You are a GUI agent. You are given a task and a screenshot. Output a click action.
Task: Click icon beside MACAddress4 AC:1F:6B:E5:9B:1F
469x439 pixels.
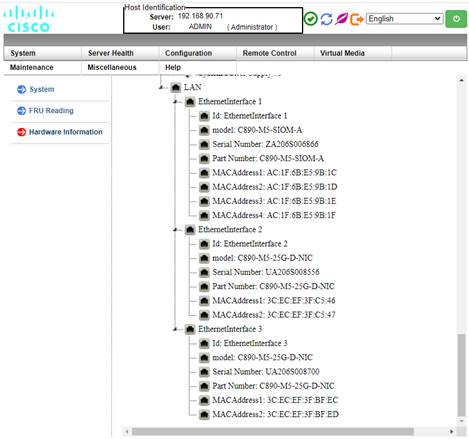pyautogui.click(x=204, y=216)
